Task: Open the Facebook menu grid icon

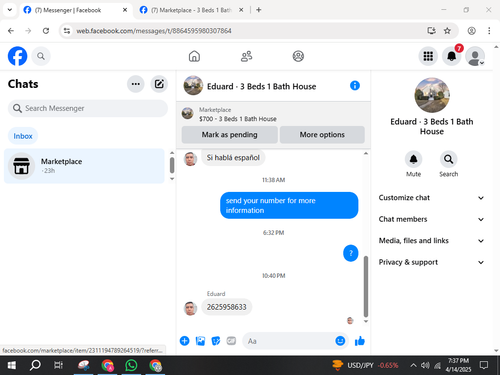Action: pyautogui.click(x=428, y=56)
